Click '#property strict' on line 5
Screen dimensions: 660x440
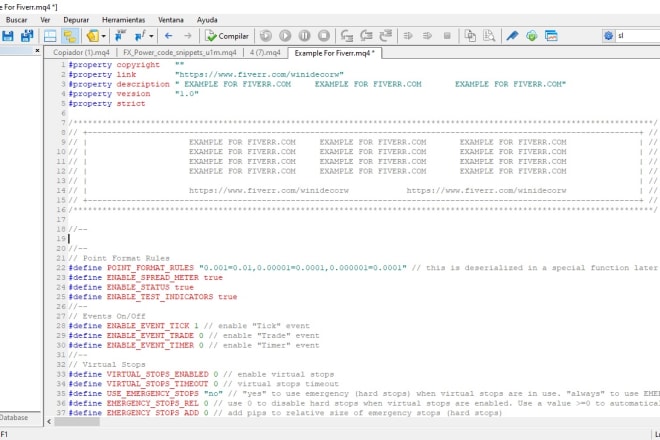click(x=107, y=104)
